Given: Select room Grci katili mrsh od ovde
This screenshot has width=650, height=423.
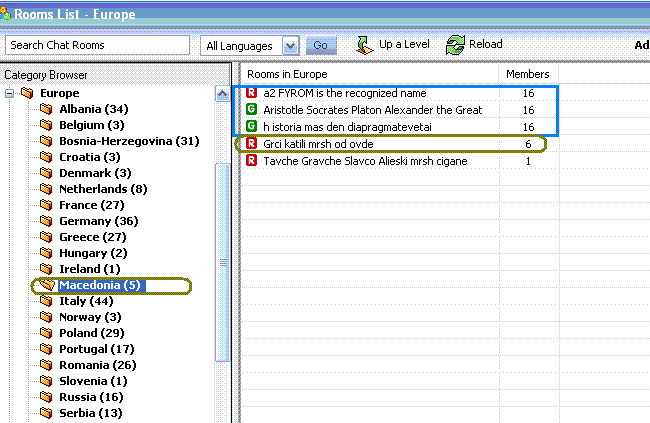Looking at the screenshot, I should click(x=318, y=144).
